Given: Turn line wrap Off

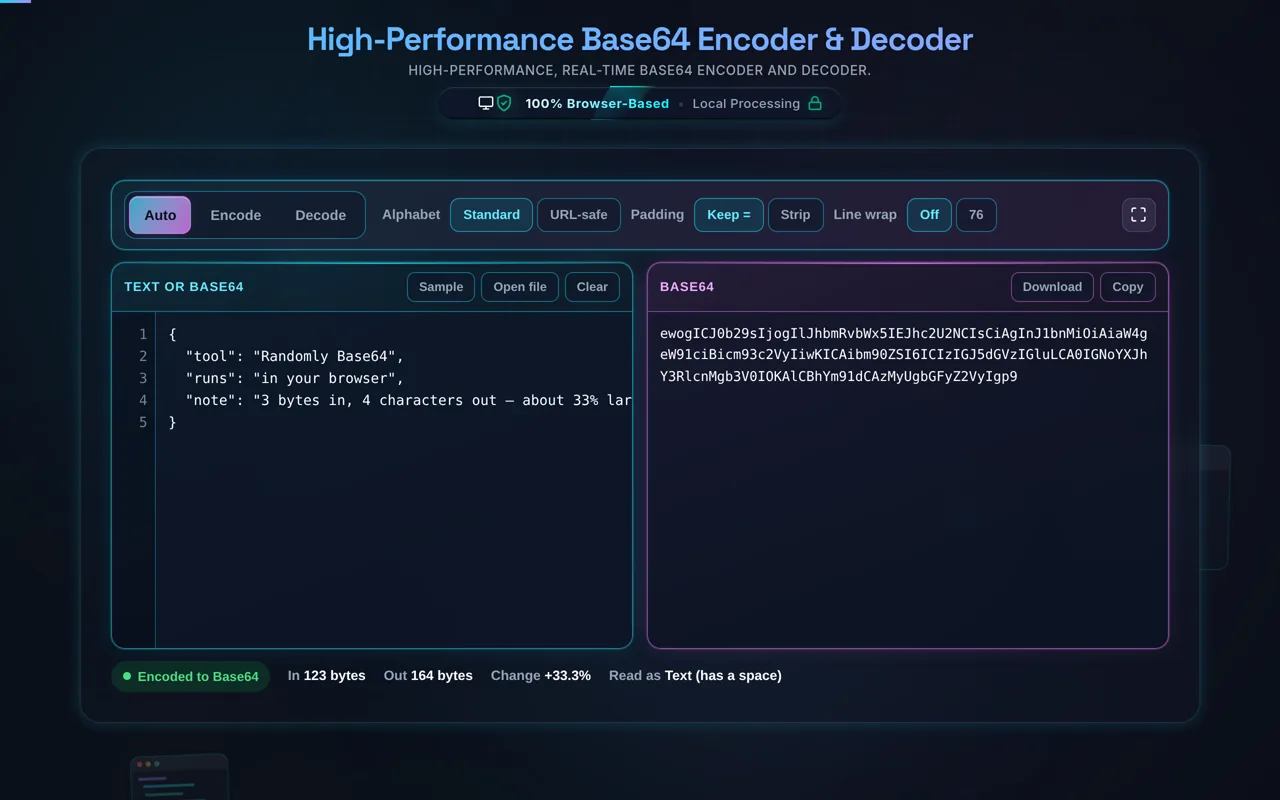Looking at the screenshot, I should pyautogui.click(x=930, y=215).
